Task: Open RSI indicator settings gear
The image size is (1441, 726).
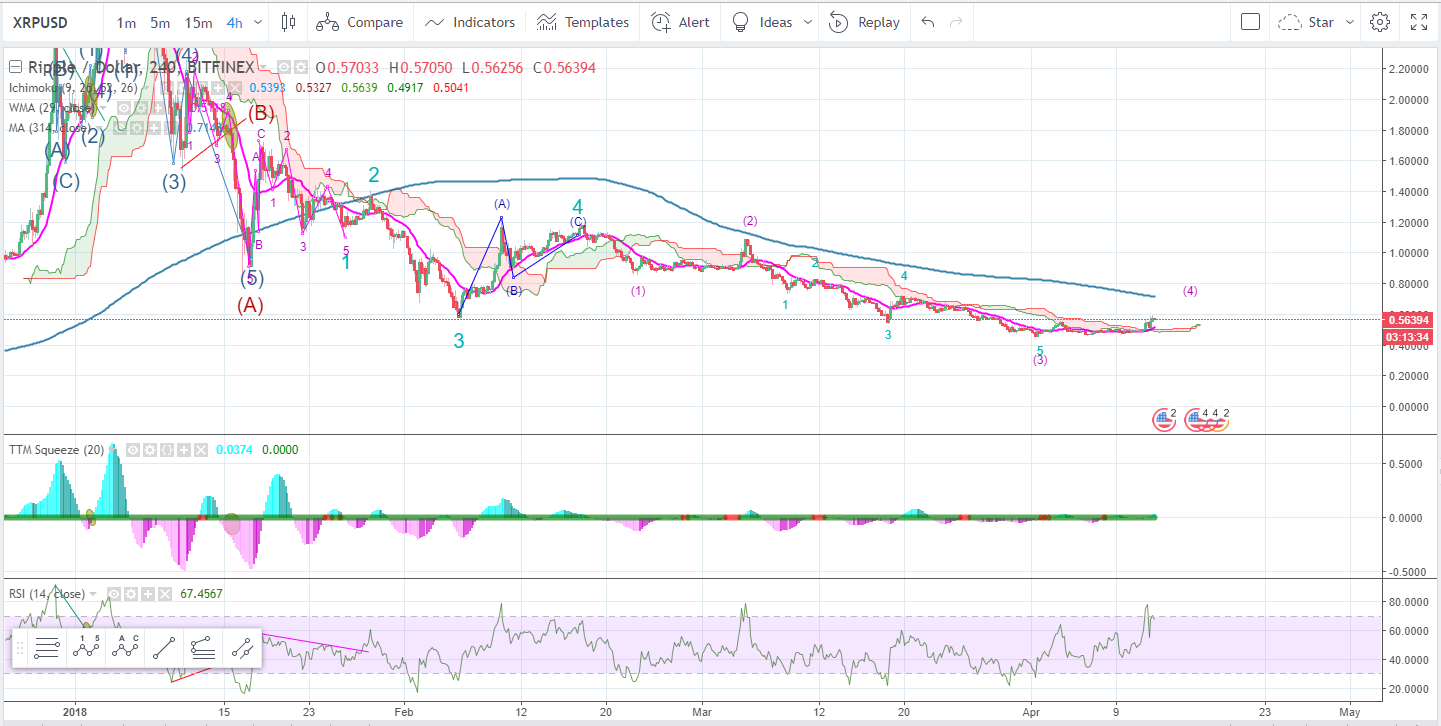Action: click(x=131, y=594)
